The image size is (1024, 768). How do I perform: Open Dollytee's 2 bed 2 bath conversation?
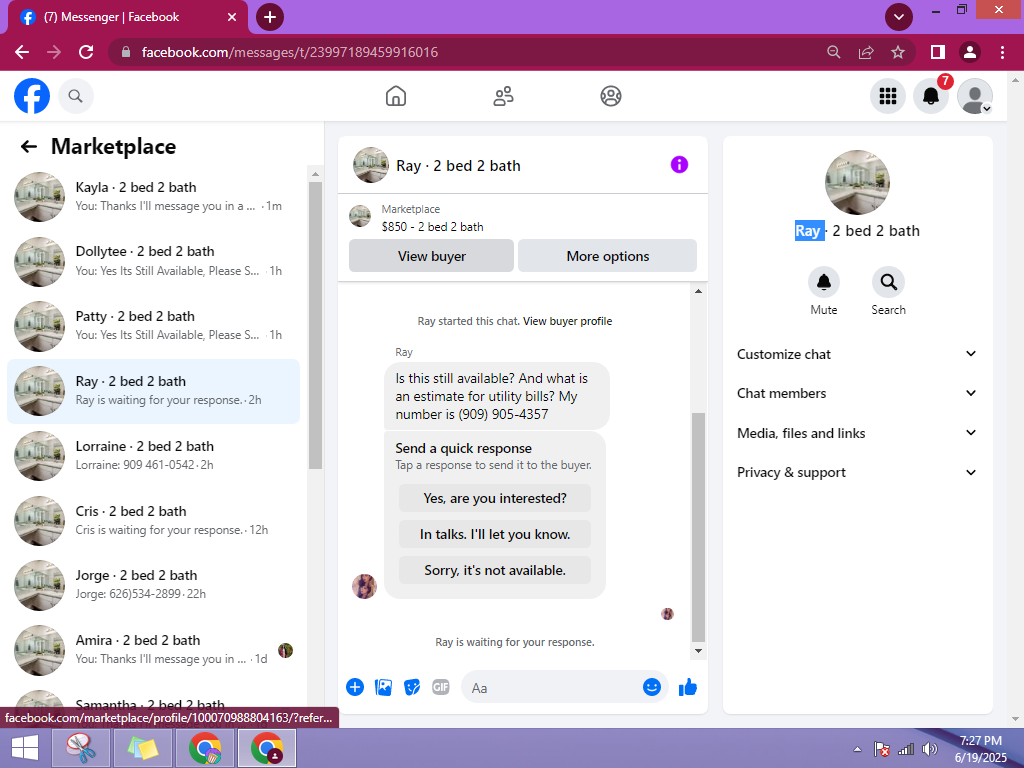click(x=153, y=261)
